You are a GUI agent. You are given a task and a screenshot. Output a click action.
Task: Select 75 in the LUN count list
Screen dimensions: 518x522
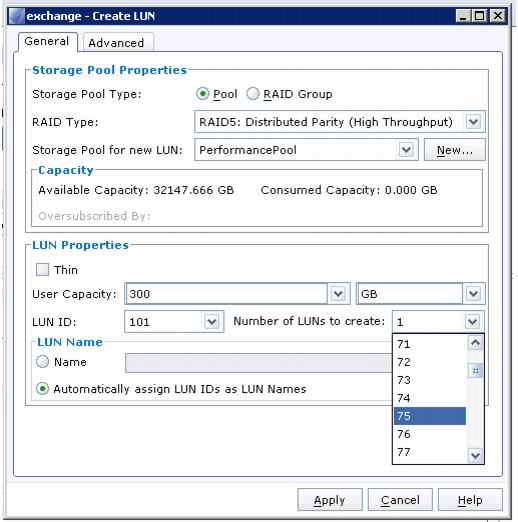[430, 416]
